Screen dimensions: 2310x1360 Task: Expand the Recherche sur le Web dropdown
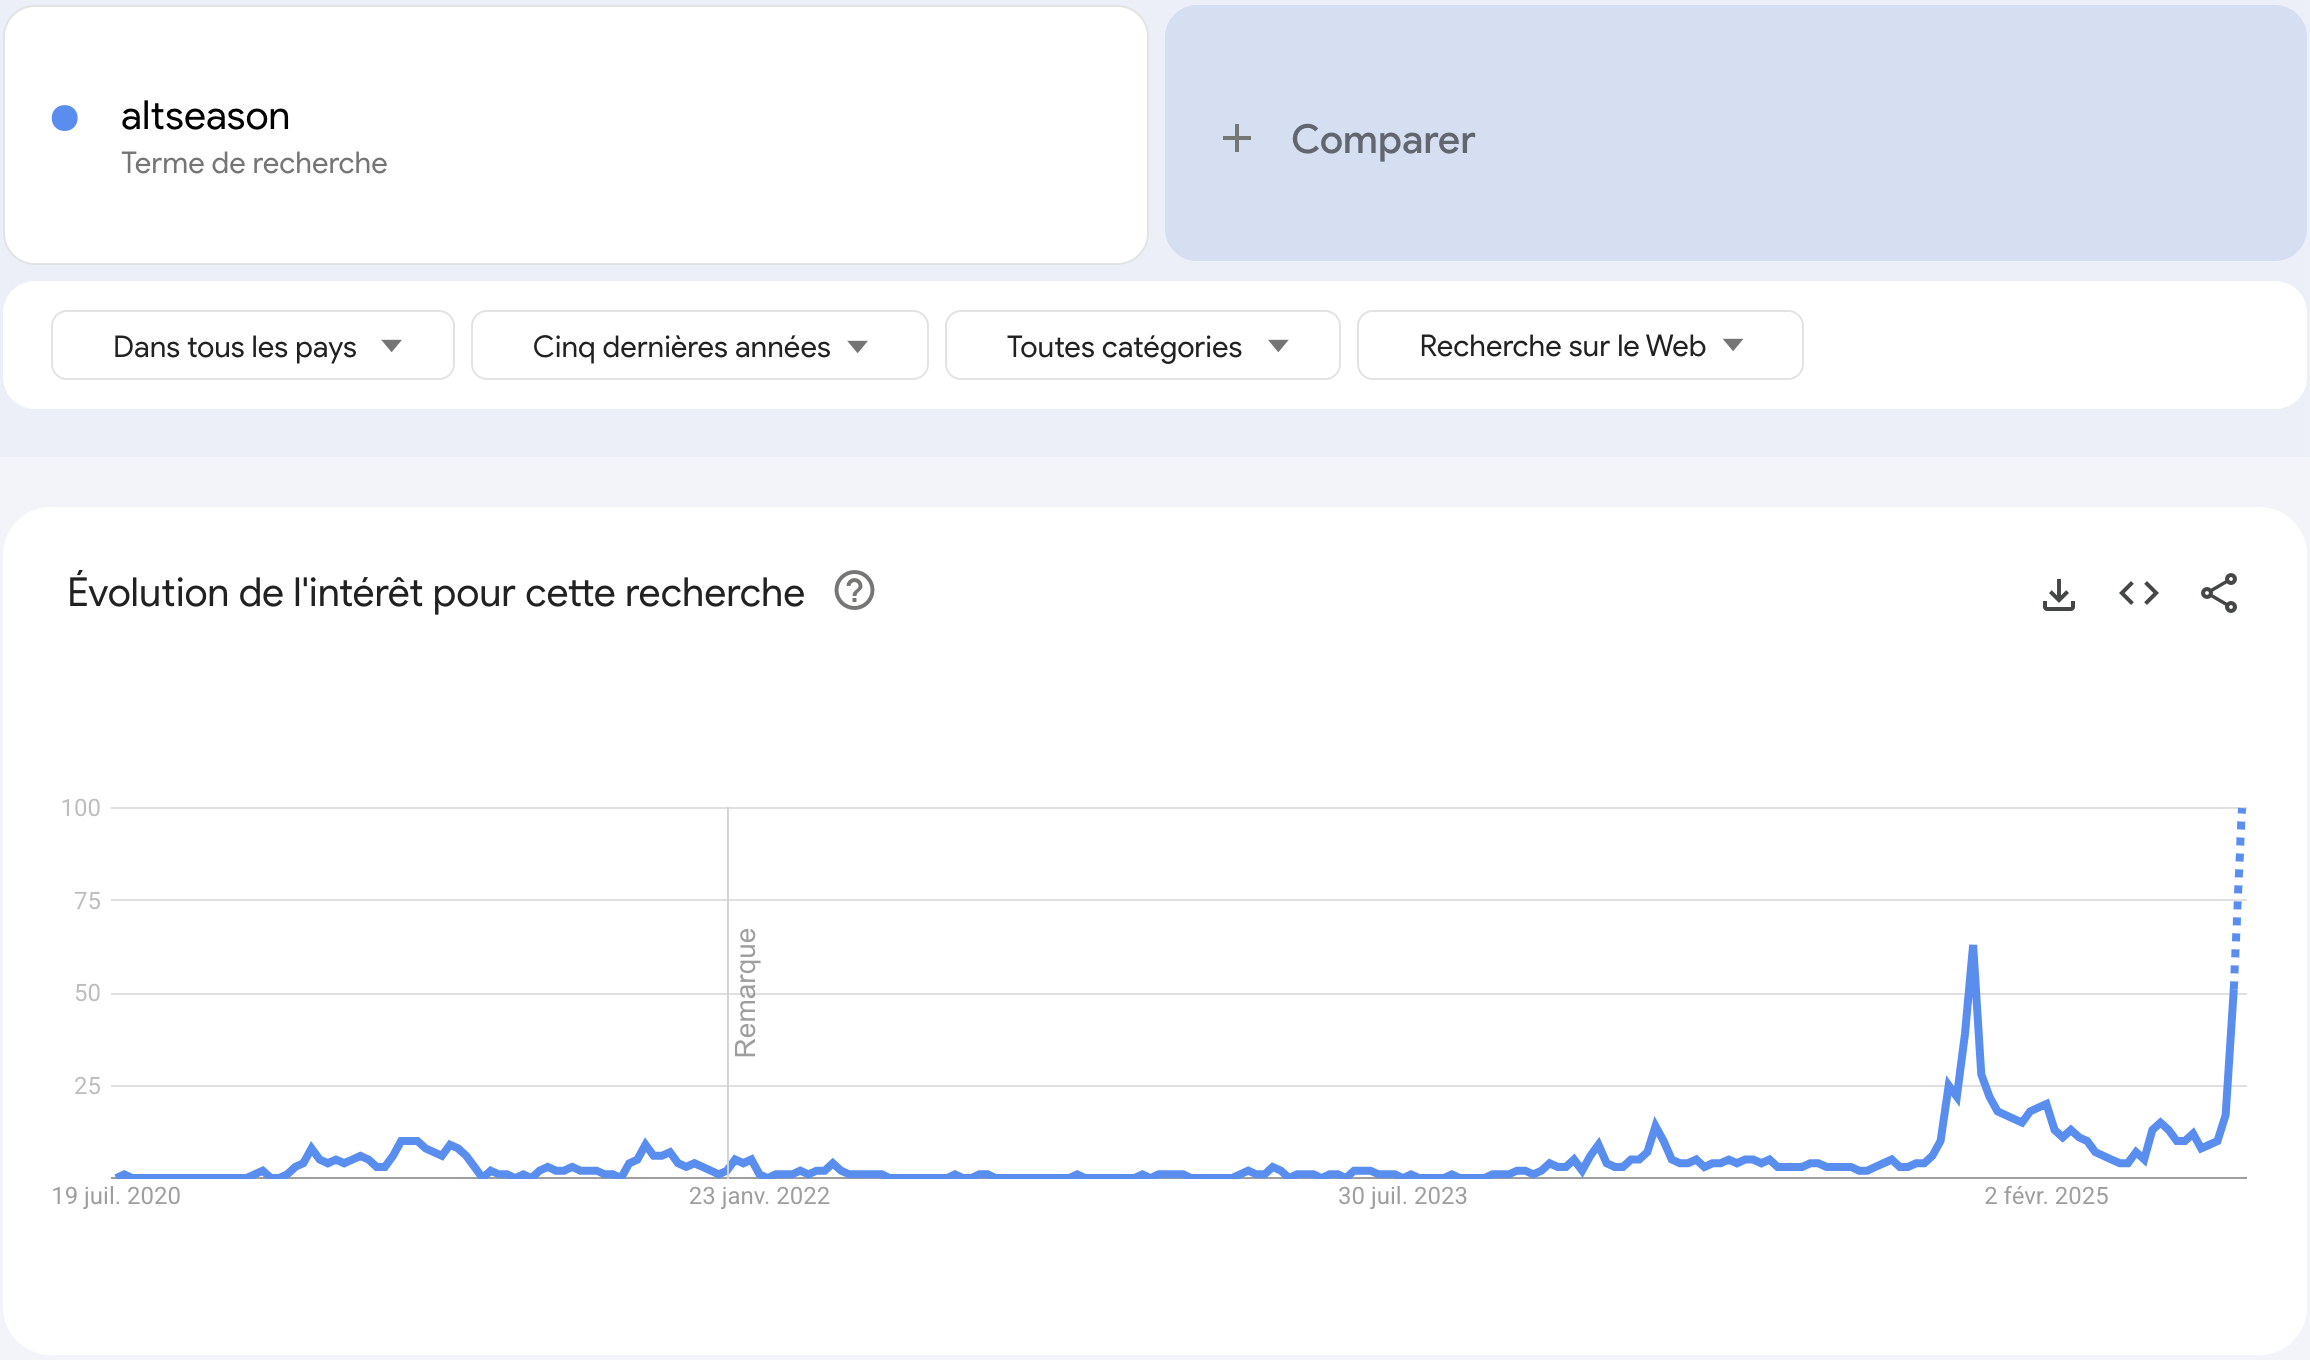click(1579, 346)
